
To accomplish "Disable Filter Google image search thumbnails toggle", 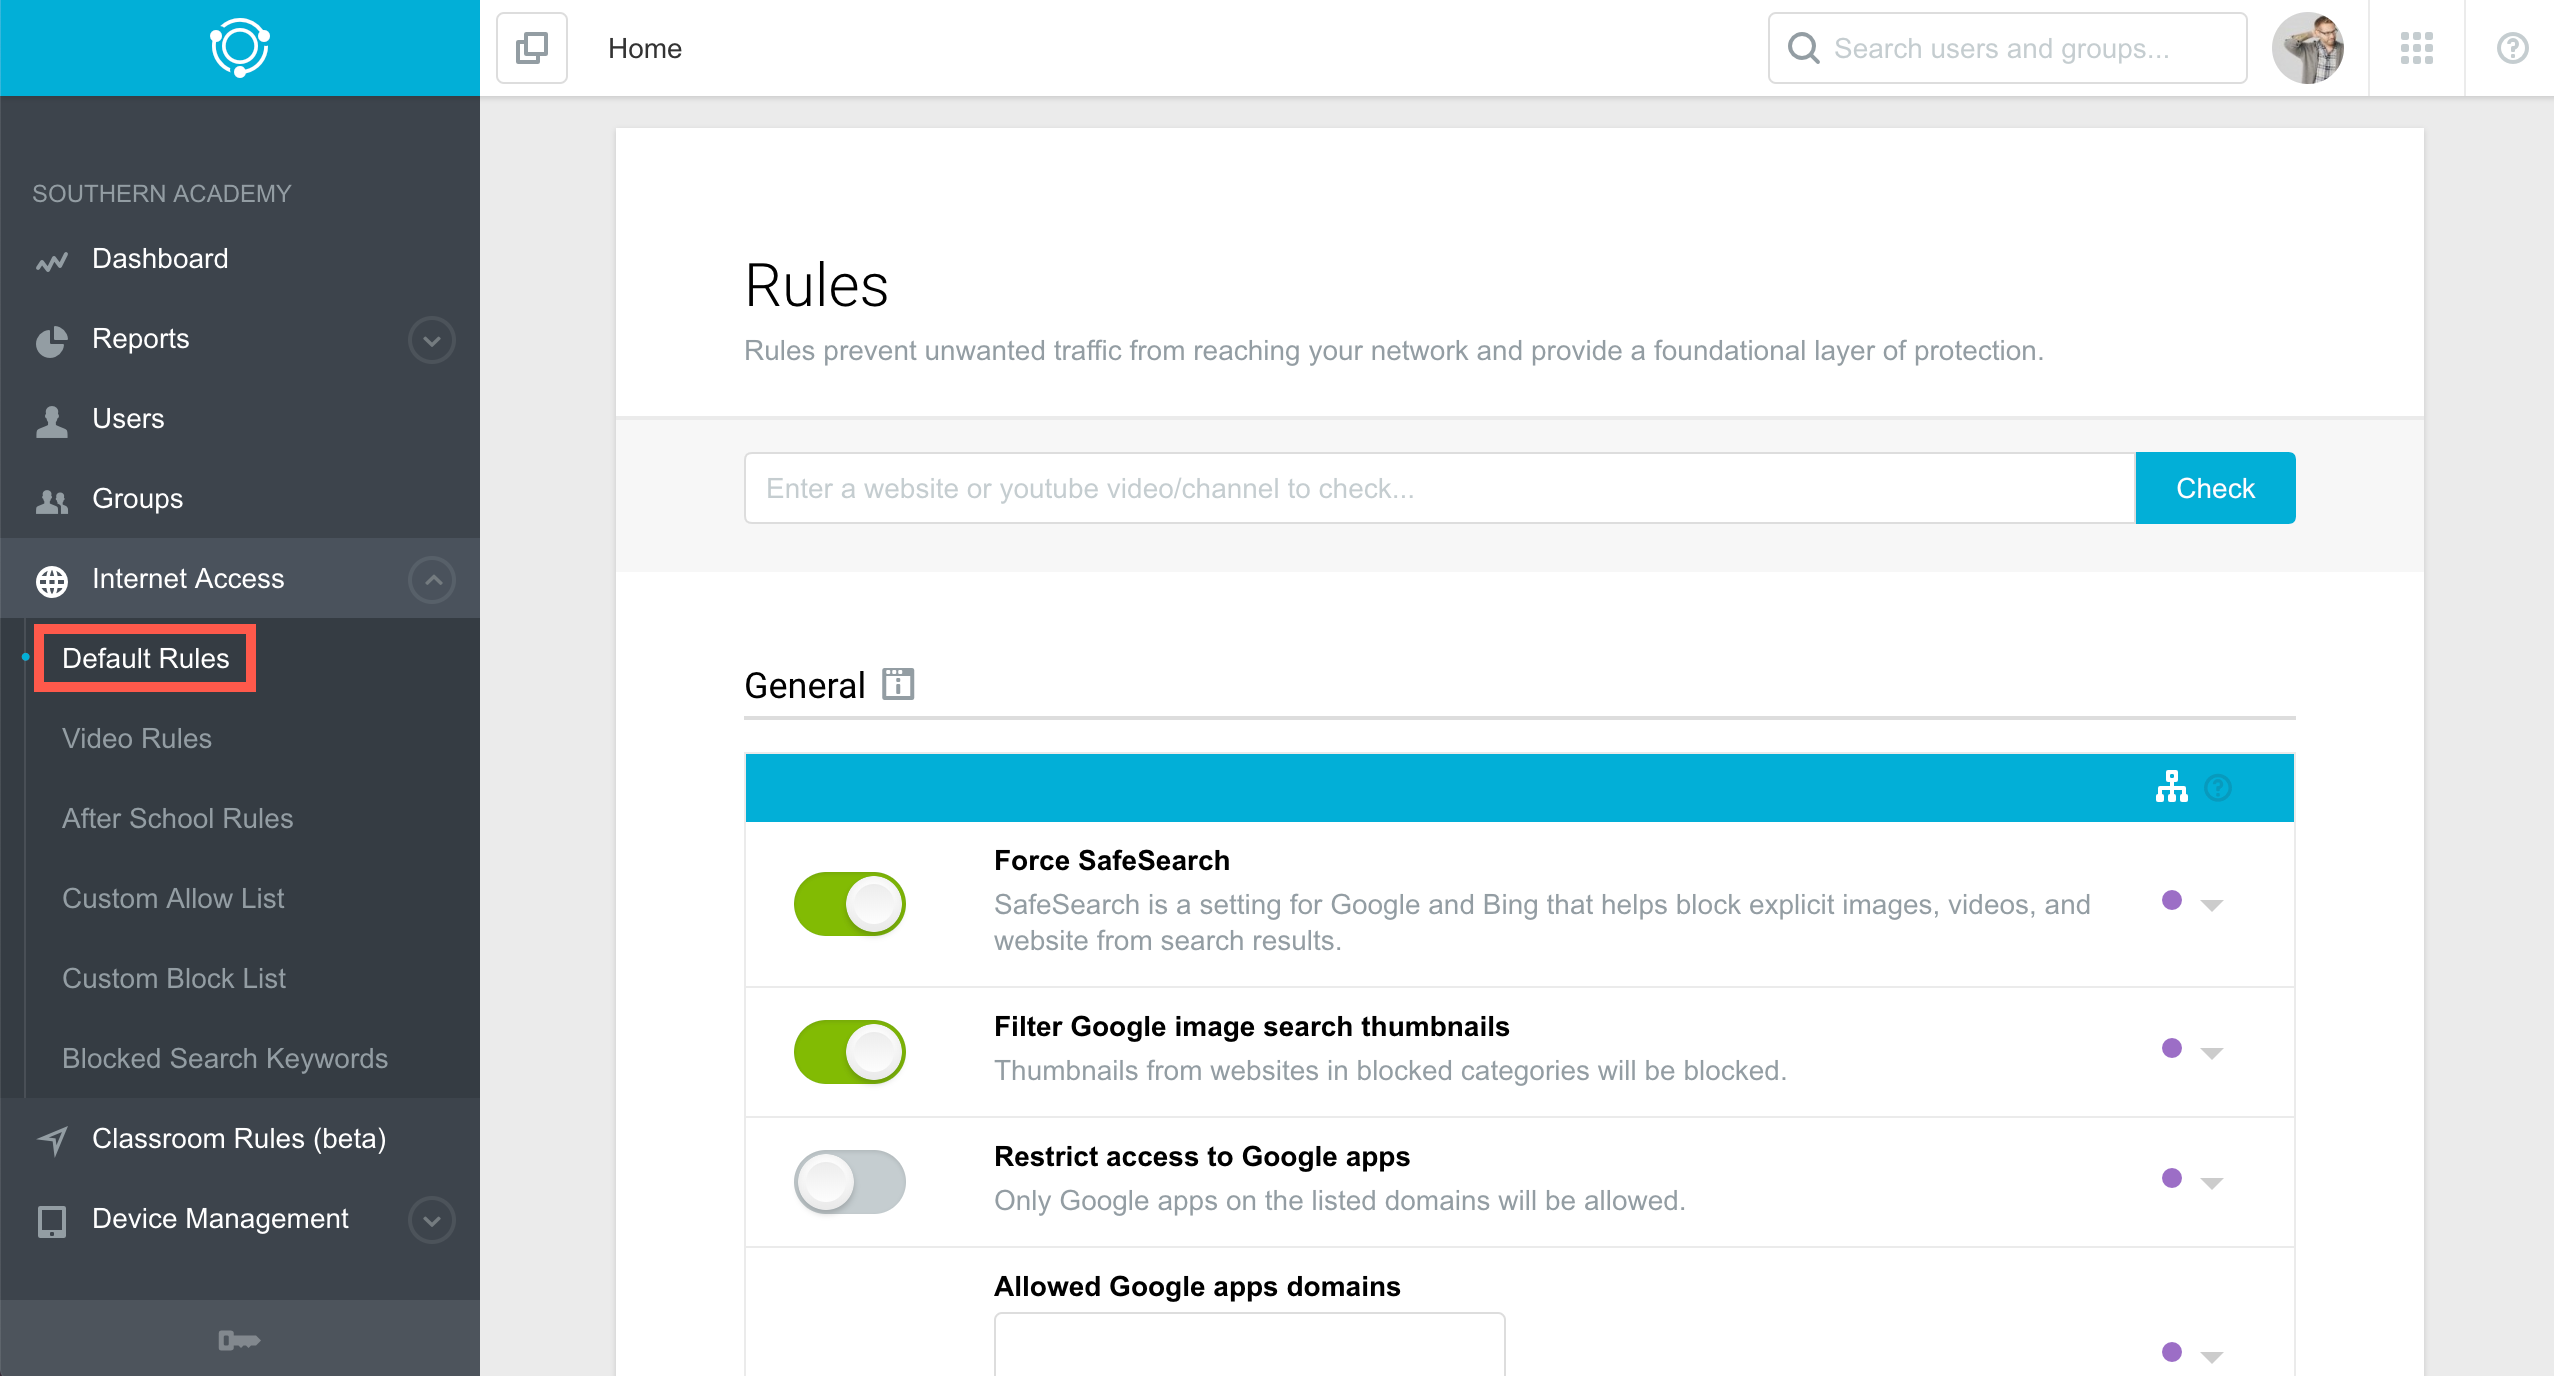I will 850,1052.
